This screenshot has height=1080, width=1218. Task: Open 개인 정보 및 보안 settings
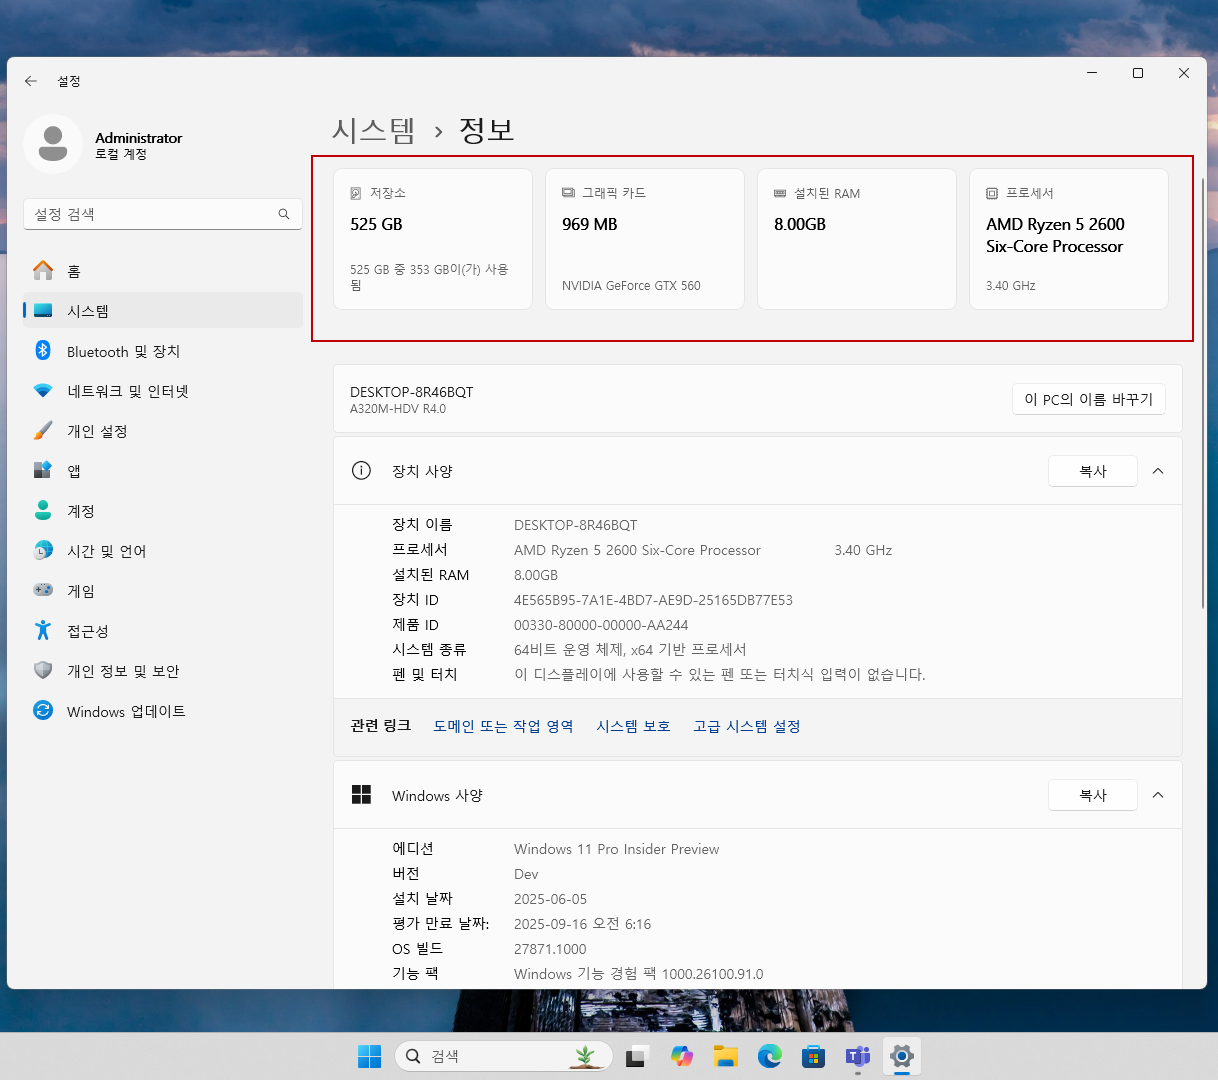[163, 671]
